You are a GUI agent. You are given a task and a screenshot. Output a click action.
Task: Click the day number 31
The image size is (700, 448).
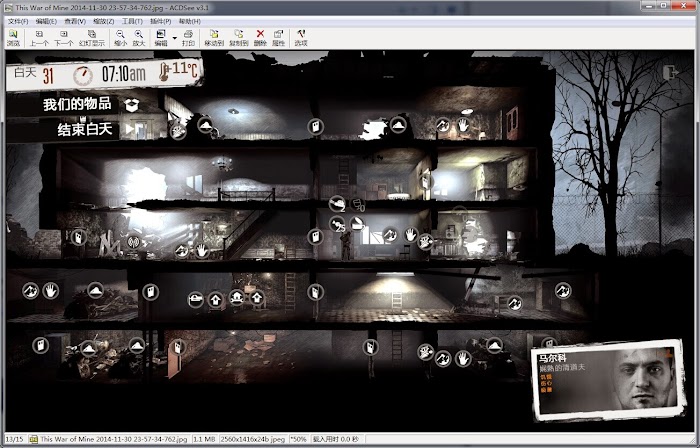coord(48,75)
